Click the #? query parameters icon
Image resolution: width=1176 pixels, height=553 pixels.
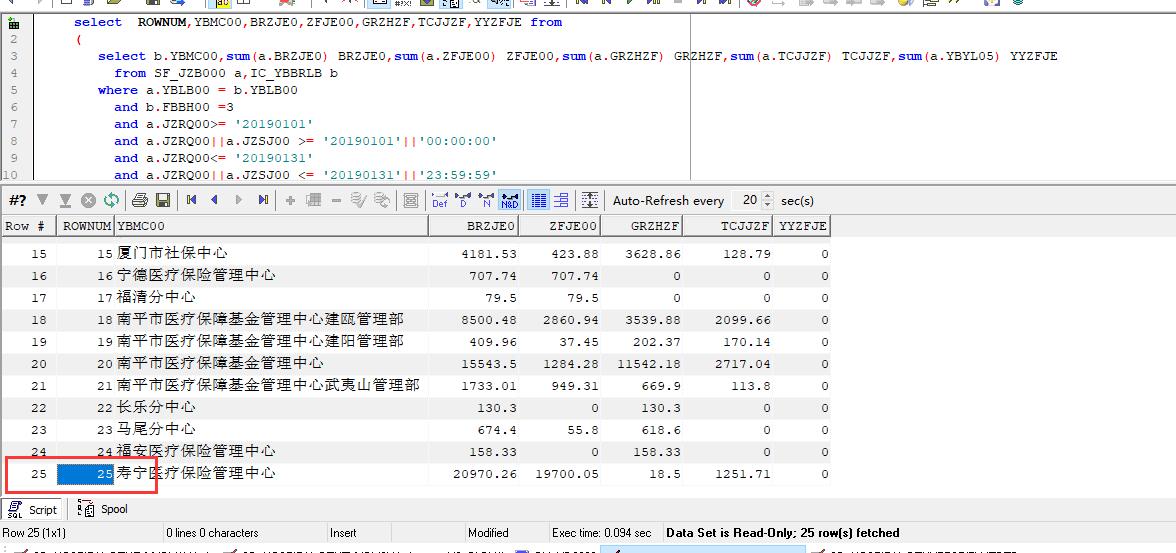tap(17, 200)
